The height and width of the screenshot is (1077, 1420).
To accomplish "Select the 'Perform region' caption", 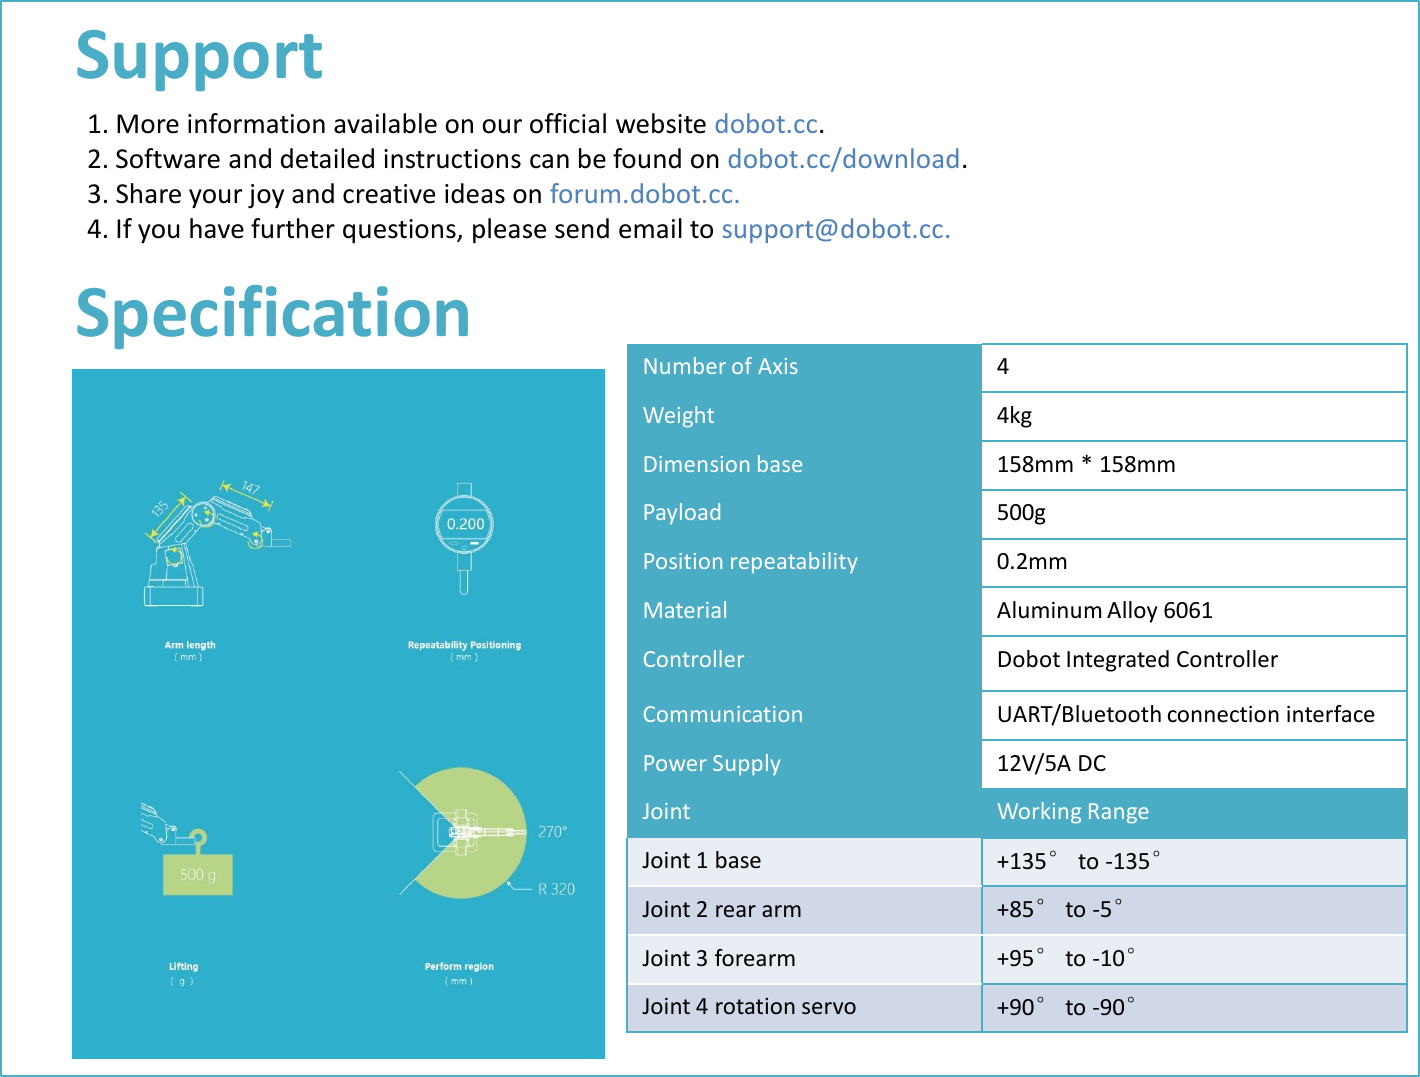I will click(x=459, y=967).
